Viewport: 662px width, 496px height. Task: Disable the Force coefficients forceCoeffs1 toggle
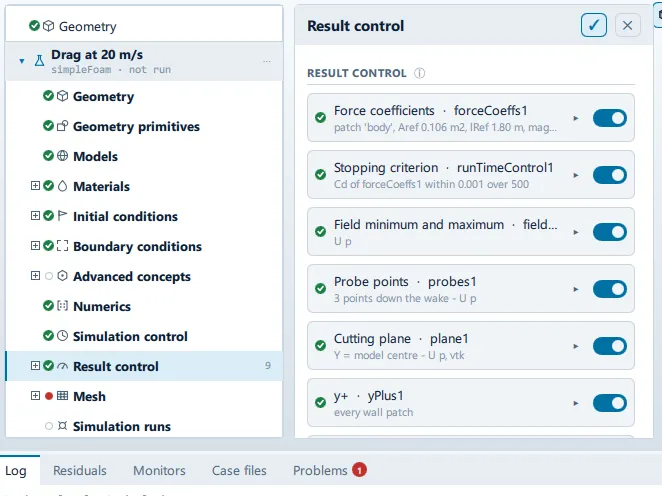click(610, 118)
